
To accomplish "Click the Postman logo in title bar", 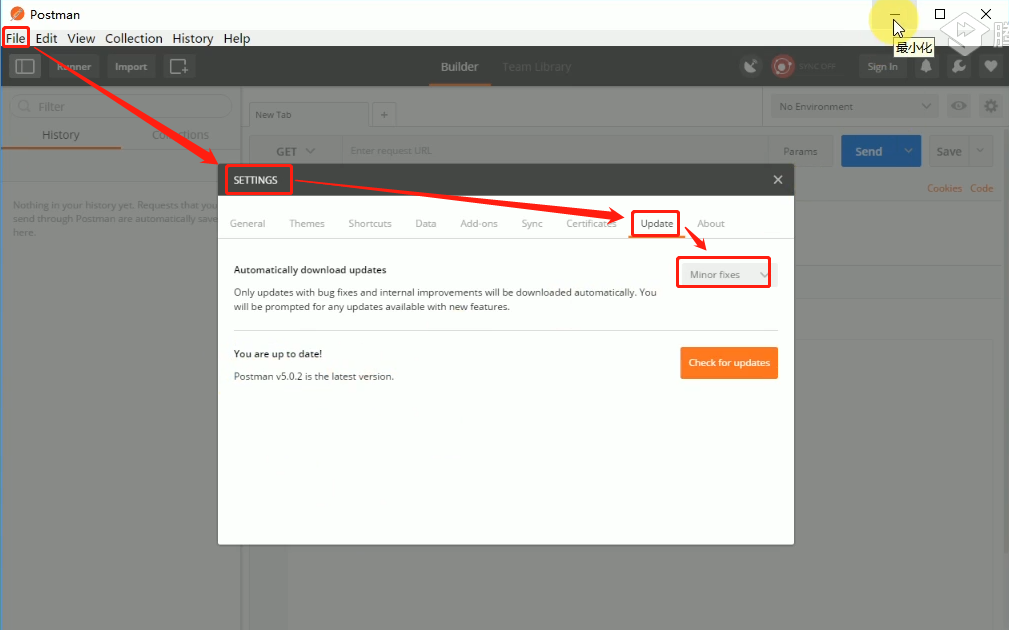I will point(17,14).
